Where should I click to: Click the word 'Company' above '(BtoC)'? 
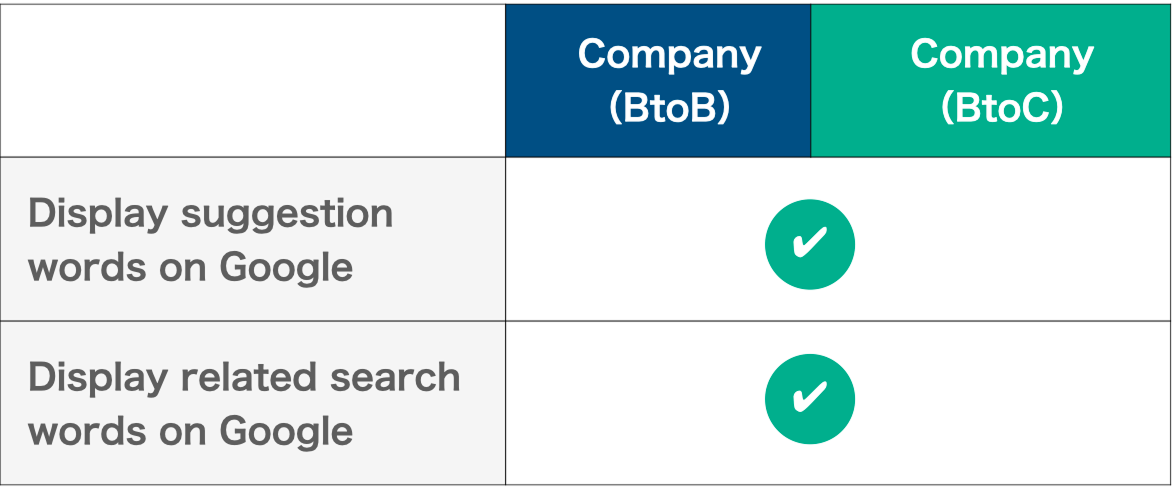point(1001,54)
